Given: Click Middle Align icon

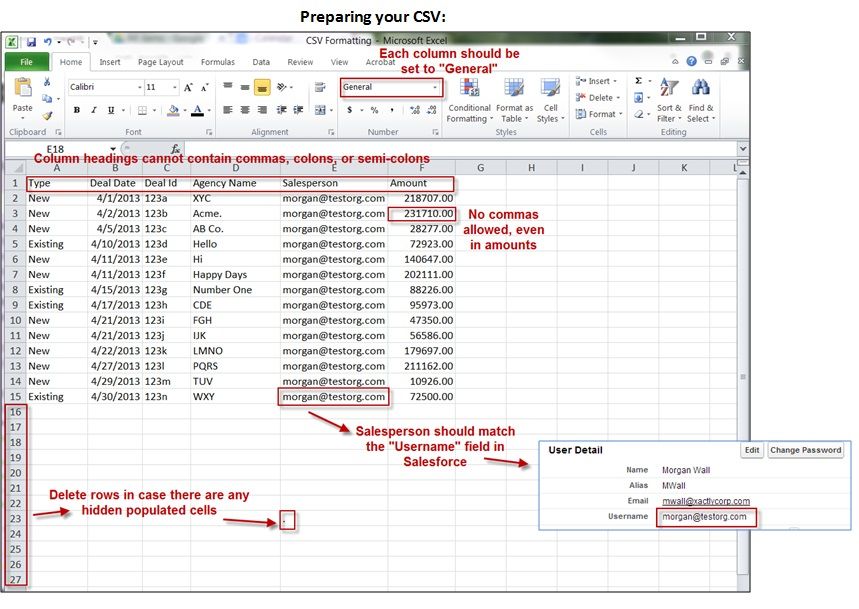Looking at the screenshot, I should tap(245, 87).
